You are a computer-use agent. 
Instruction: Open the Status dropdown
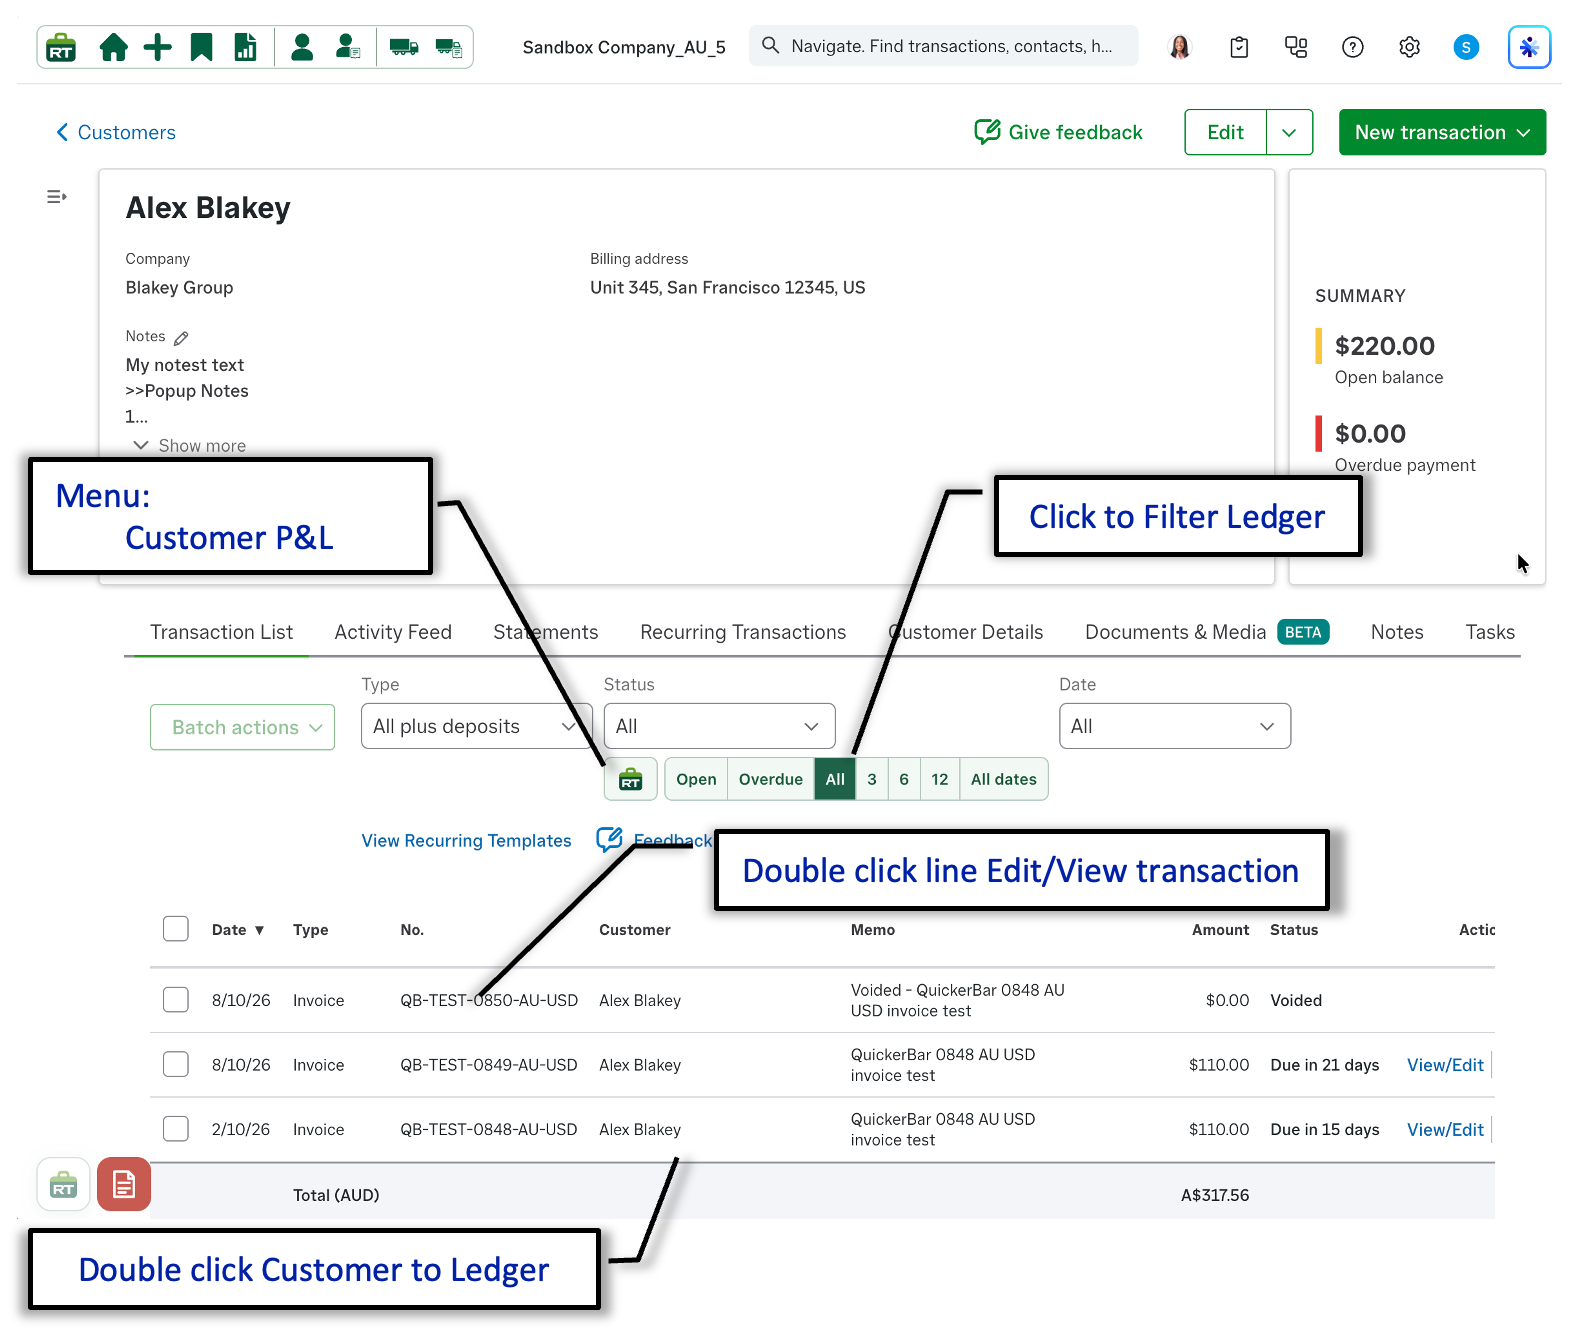click(x=719, y=726)
